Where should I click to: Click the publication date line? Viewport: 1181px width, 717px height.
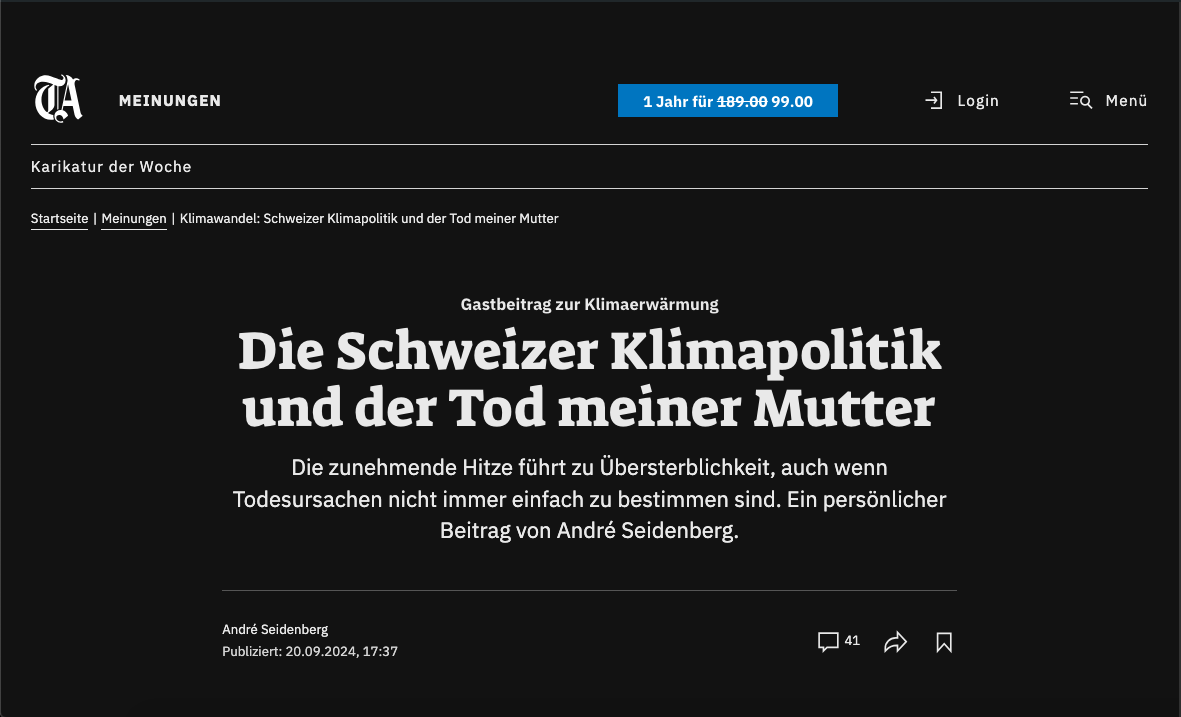click(310, 651)
